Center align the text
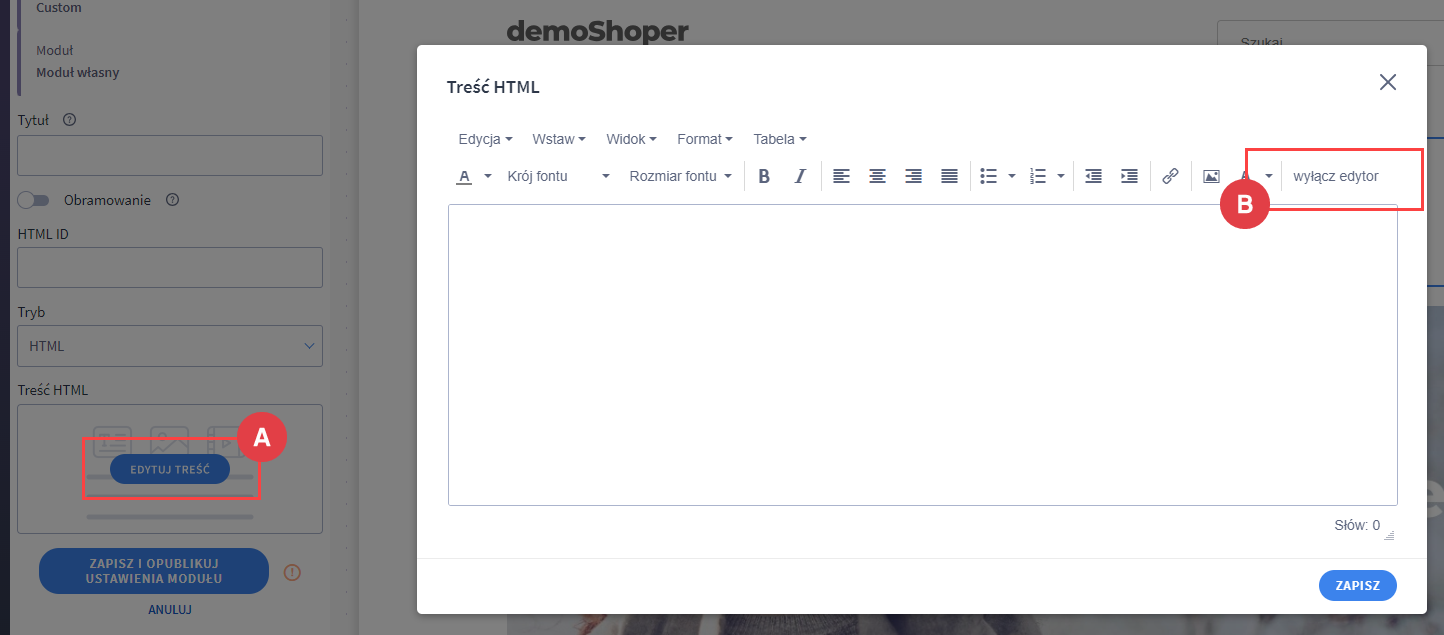Screen dimensions: 1444x635 click(877, 176)
